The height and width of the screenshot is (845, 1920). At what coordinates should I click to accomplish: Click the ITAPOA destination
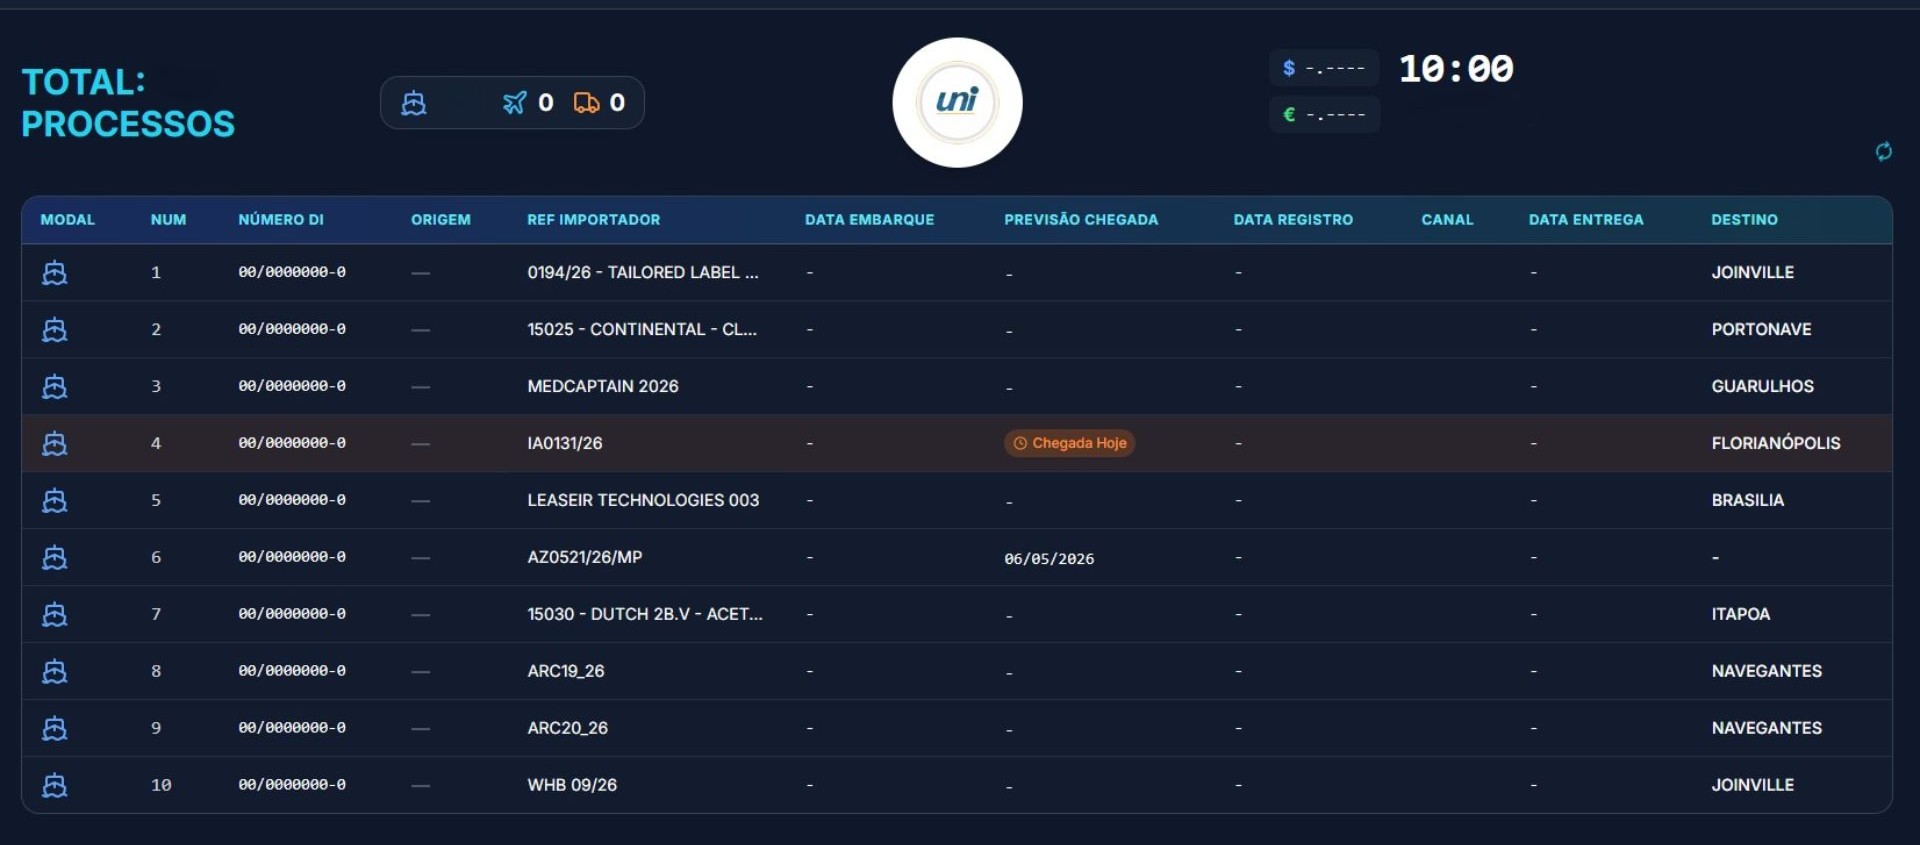pos(1740,614)
